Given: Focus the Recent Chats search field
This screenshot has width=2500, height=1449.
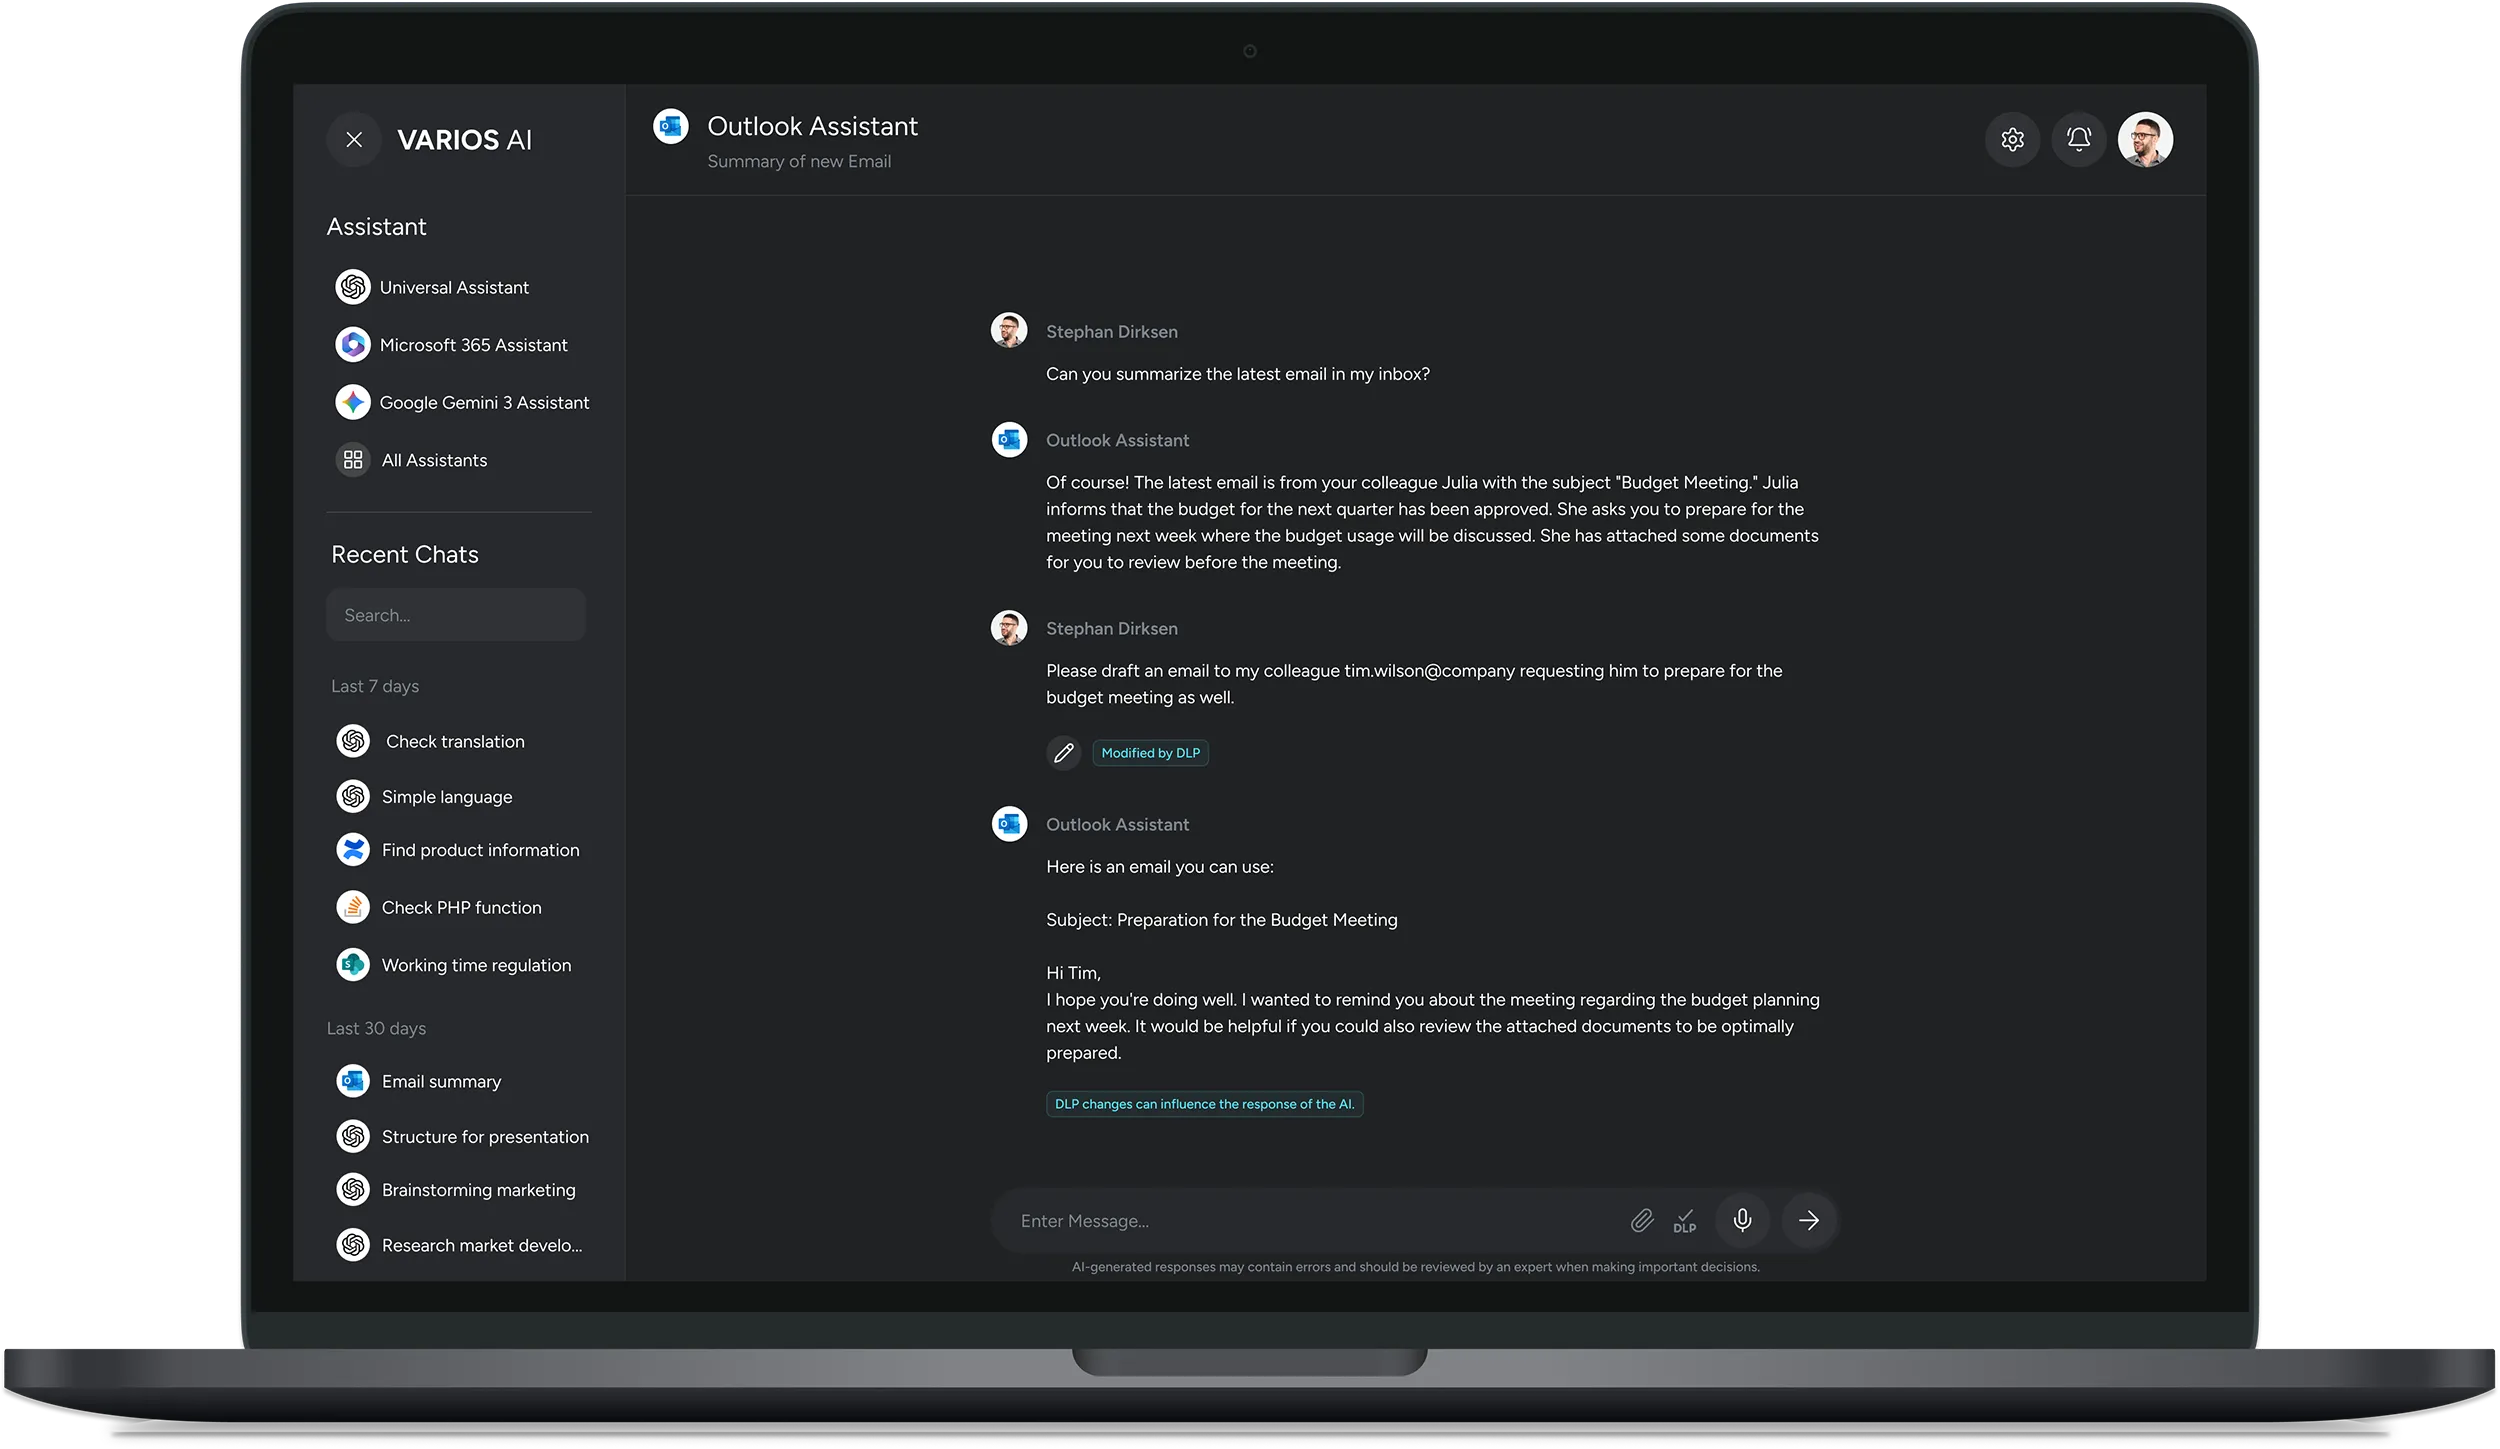Looking at the screenshot, I should point(456,615).
